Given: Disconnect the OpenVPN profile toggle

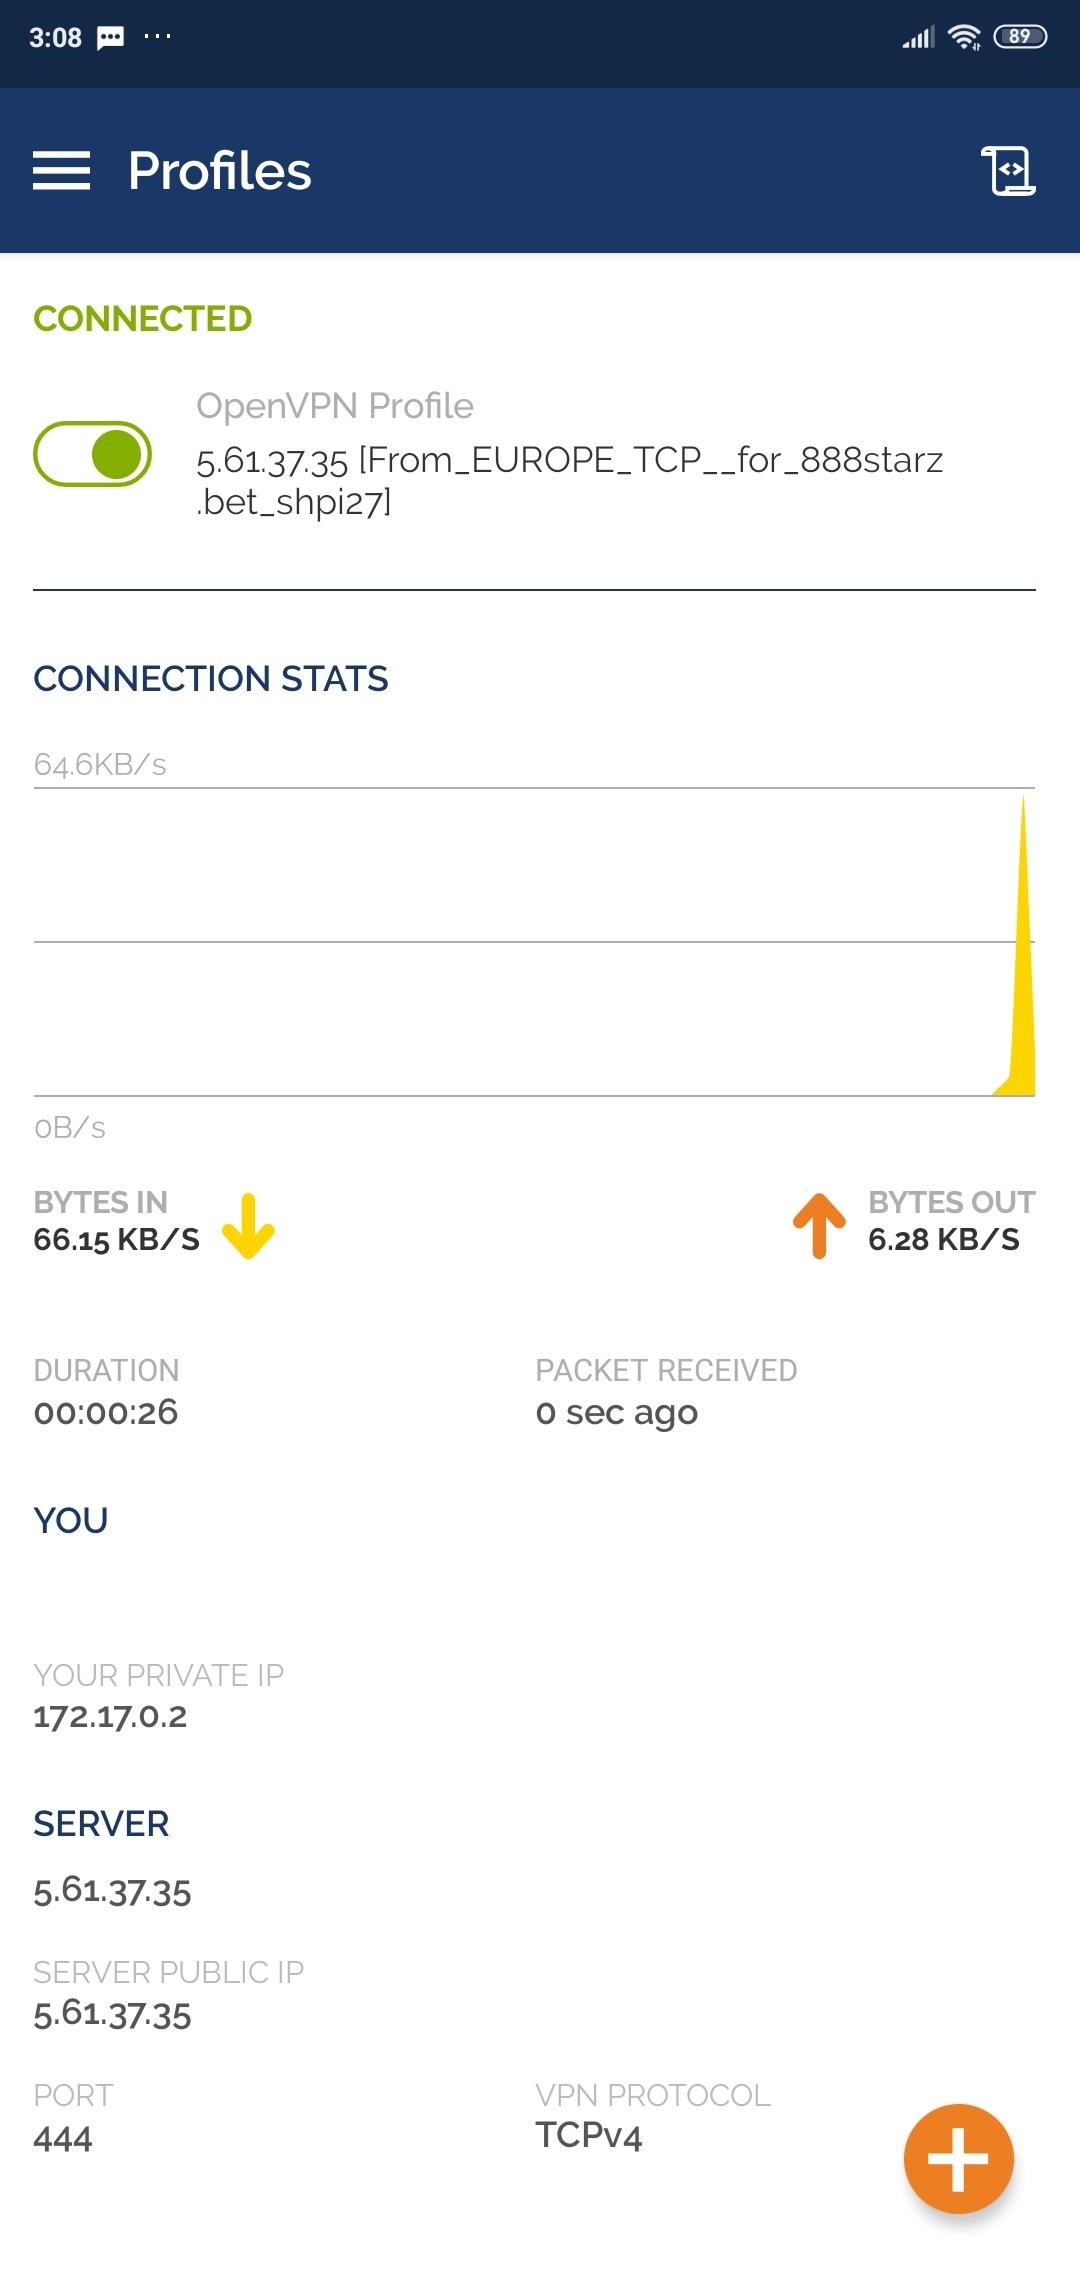Looking at the screenshot, I should tap(93, 454).
